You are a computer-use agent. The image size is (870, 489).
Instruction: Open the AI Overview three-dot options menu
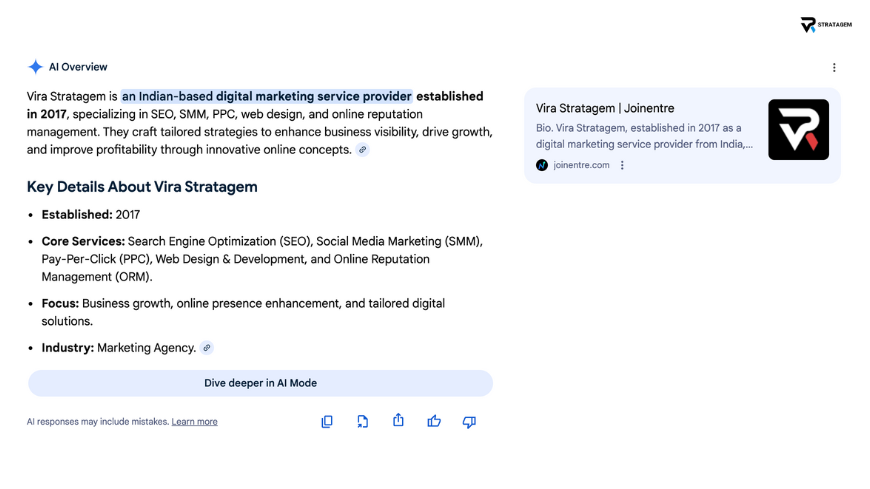pyautogui.click(x=834, y=68)
